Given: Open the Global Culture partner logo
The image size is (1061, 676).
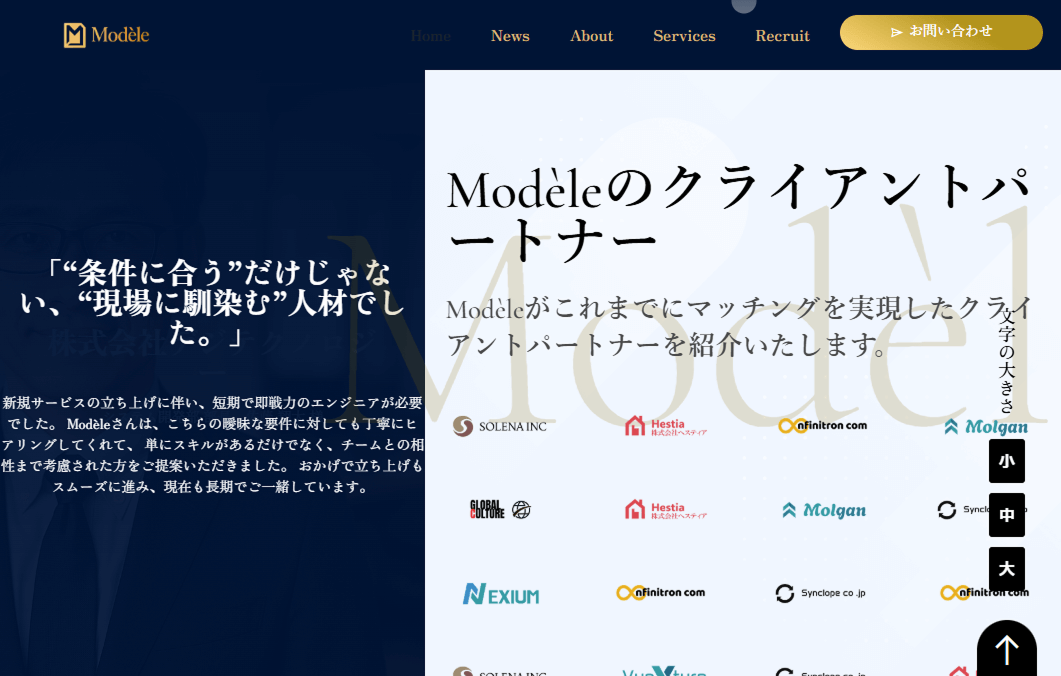Looking at the screenshot, I should click(x=500, y=510).
